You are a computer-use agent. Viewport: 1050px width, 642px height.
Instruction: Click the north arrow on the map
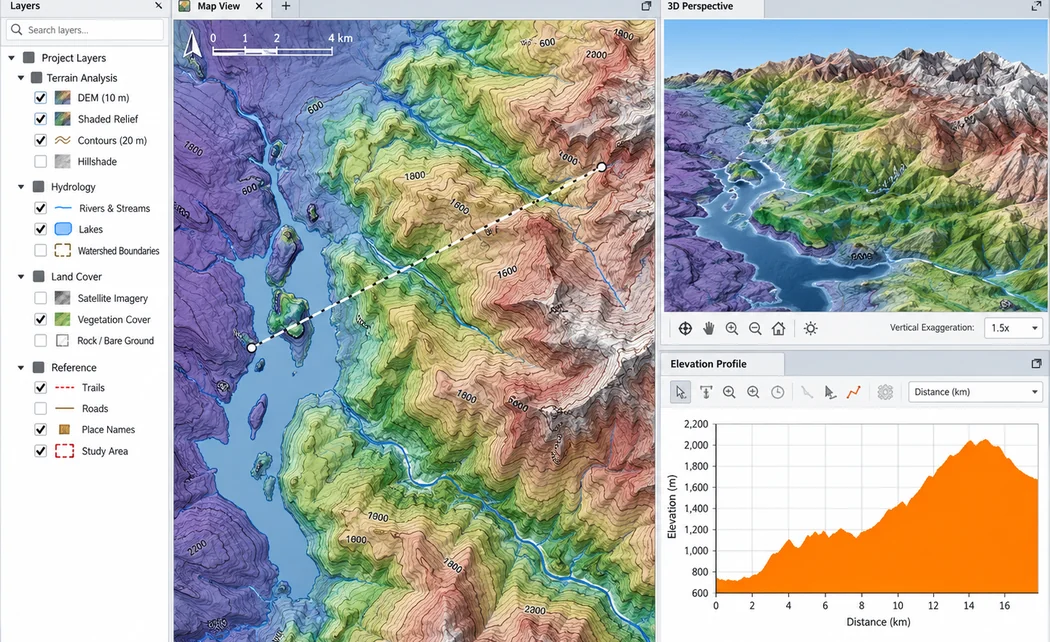tap(193, 44)
